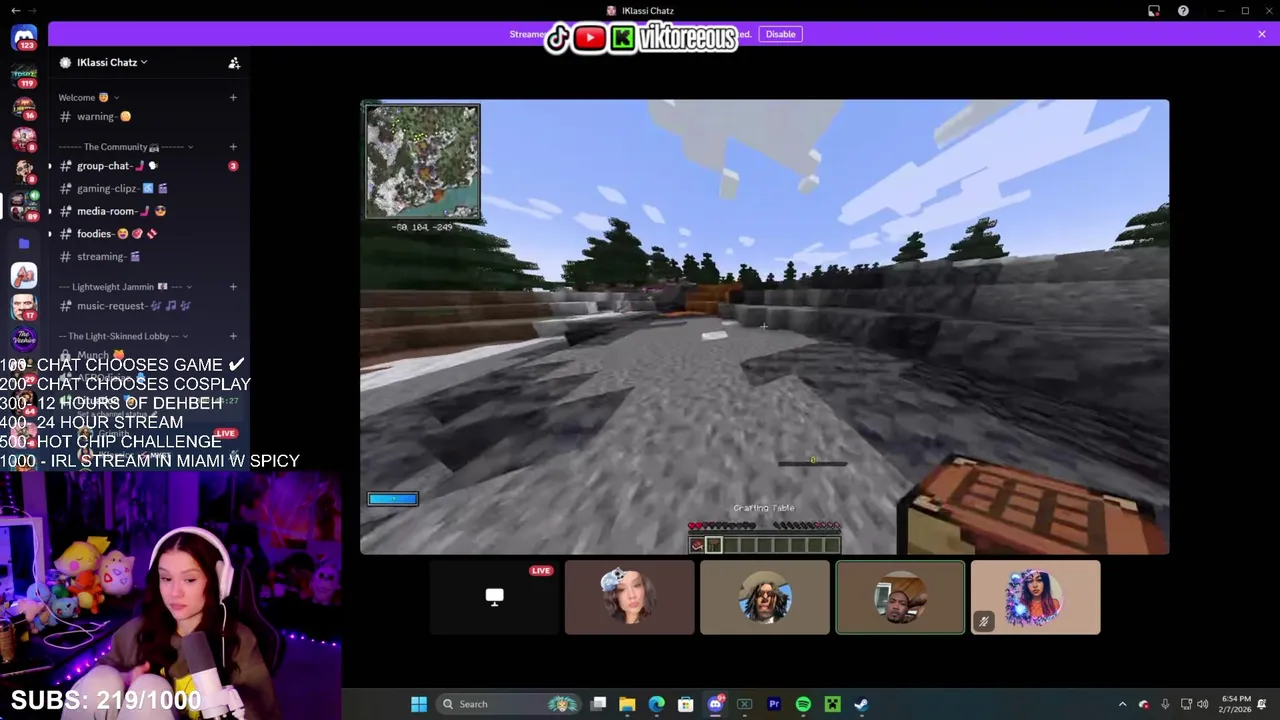The height and width of the screenshot is (720, 1280).
Task: Click the LIVE badge on the screen share tile
Action: coord(541,571)
